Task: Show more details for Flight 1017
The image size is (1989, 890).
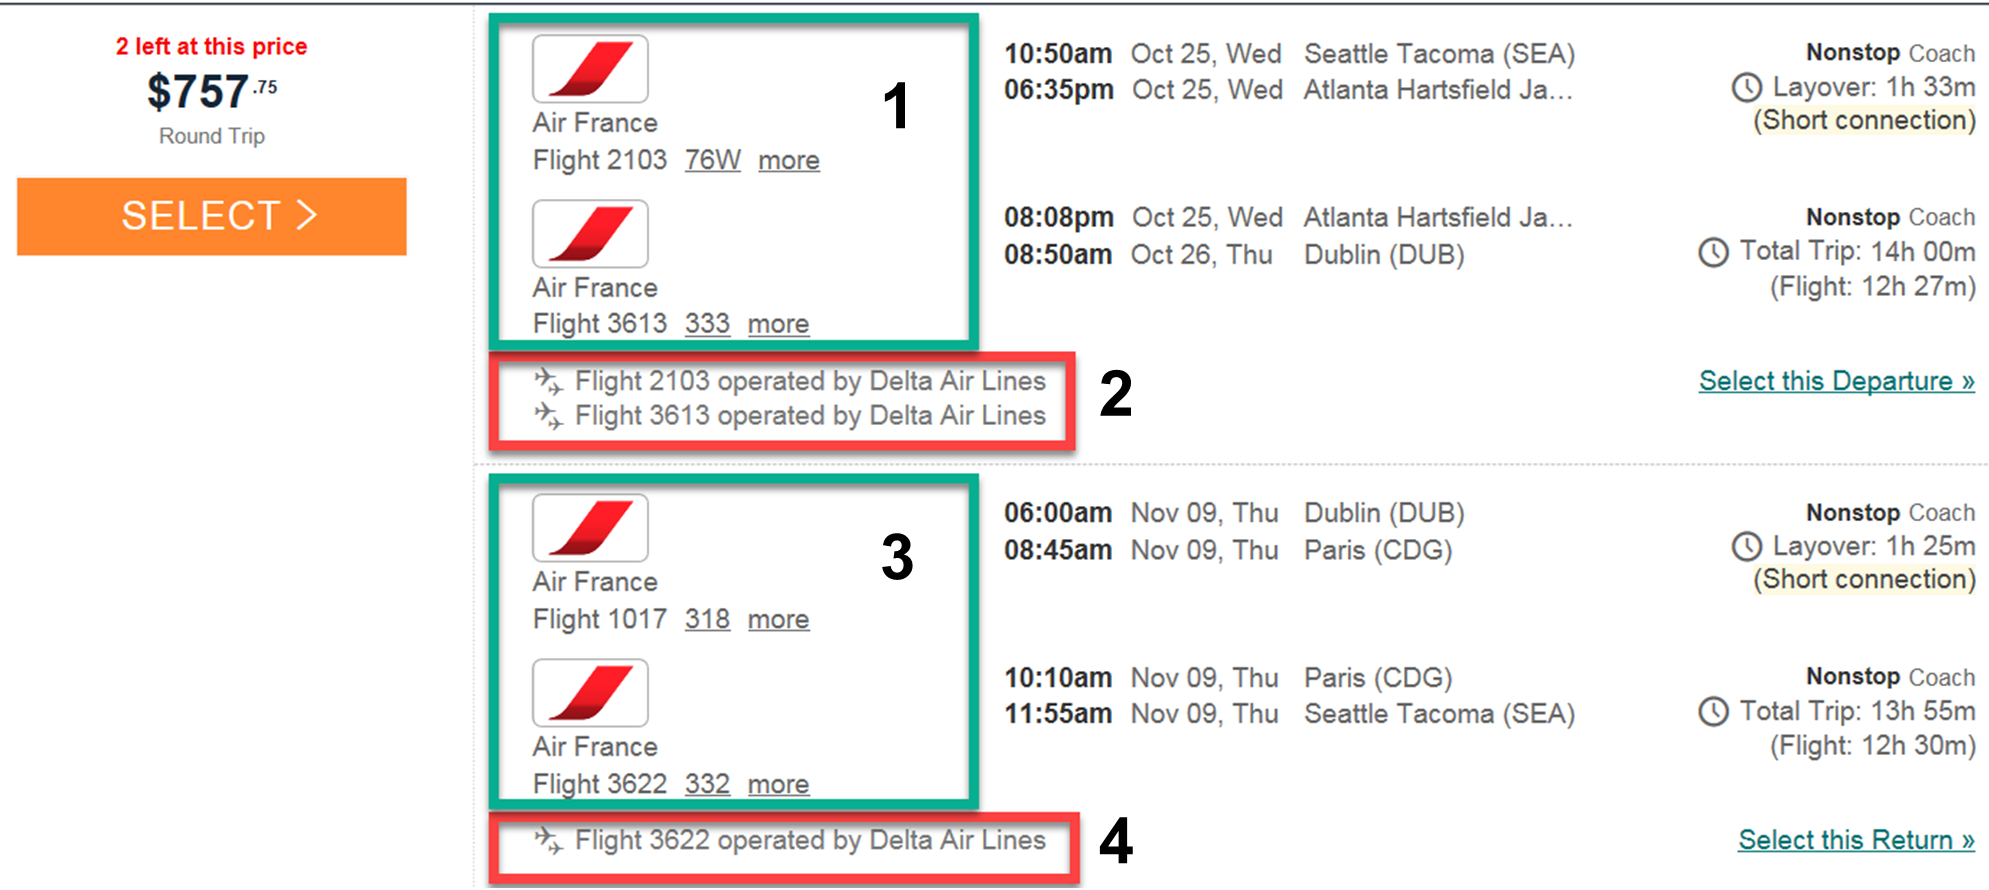Action: 778,619
